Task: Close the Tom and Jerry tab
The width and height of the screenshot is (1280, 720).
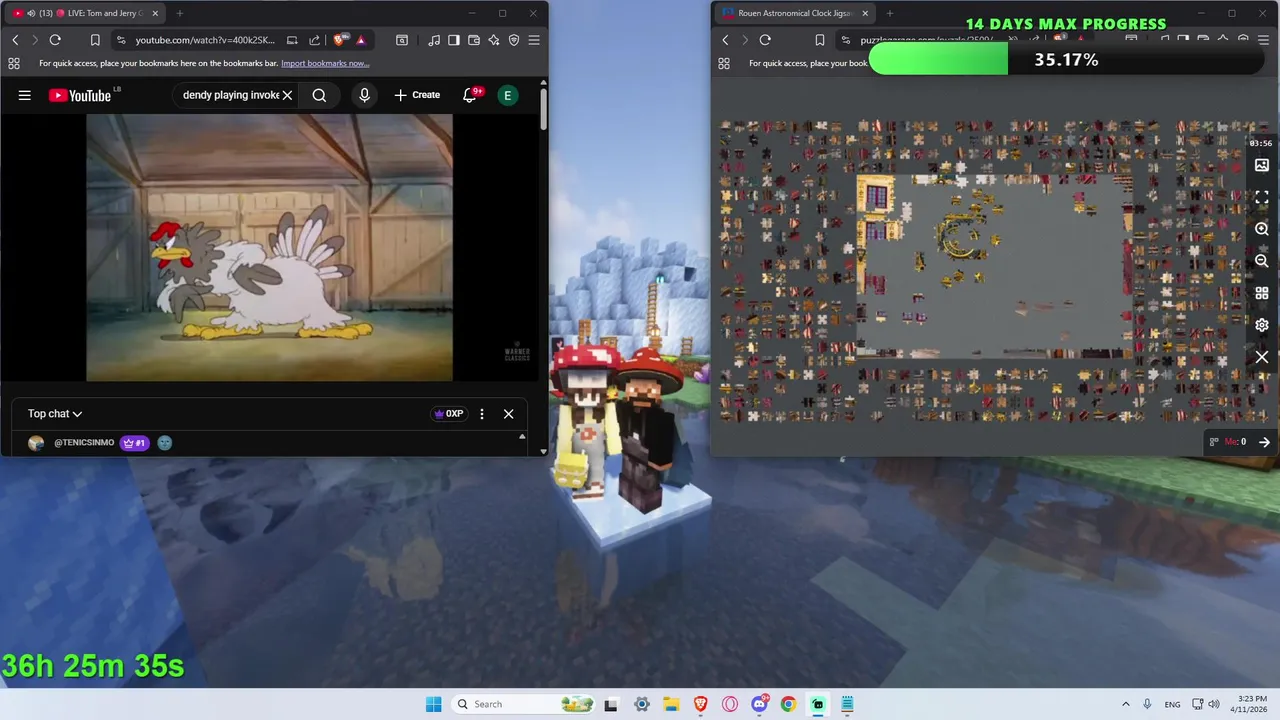Action: tap(155, 13)
